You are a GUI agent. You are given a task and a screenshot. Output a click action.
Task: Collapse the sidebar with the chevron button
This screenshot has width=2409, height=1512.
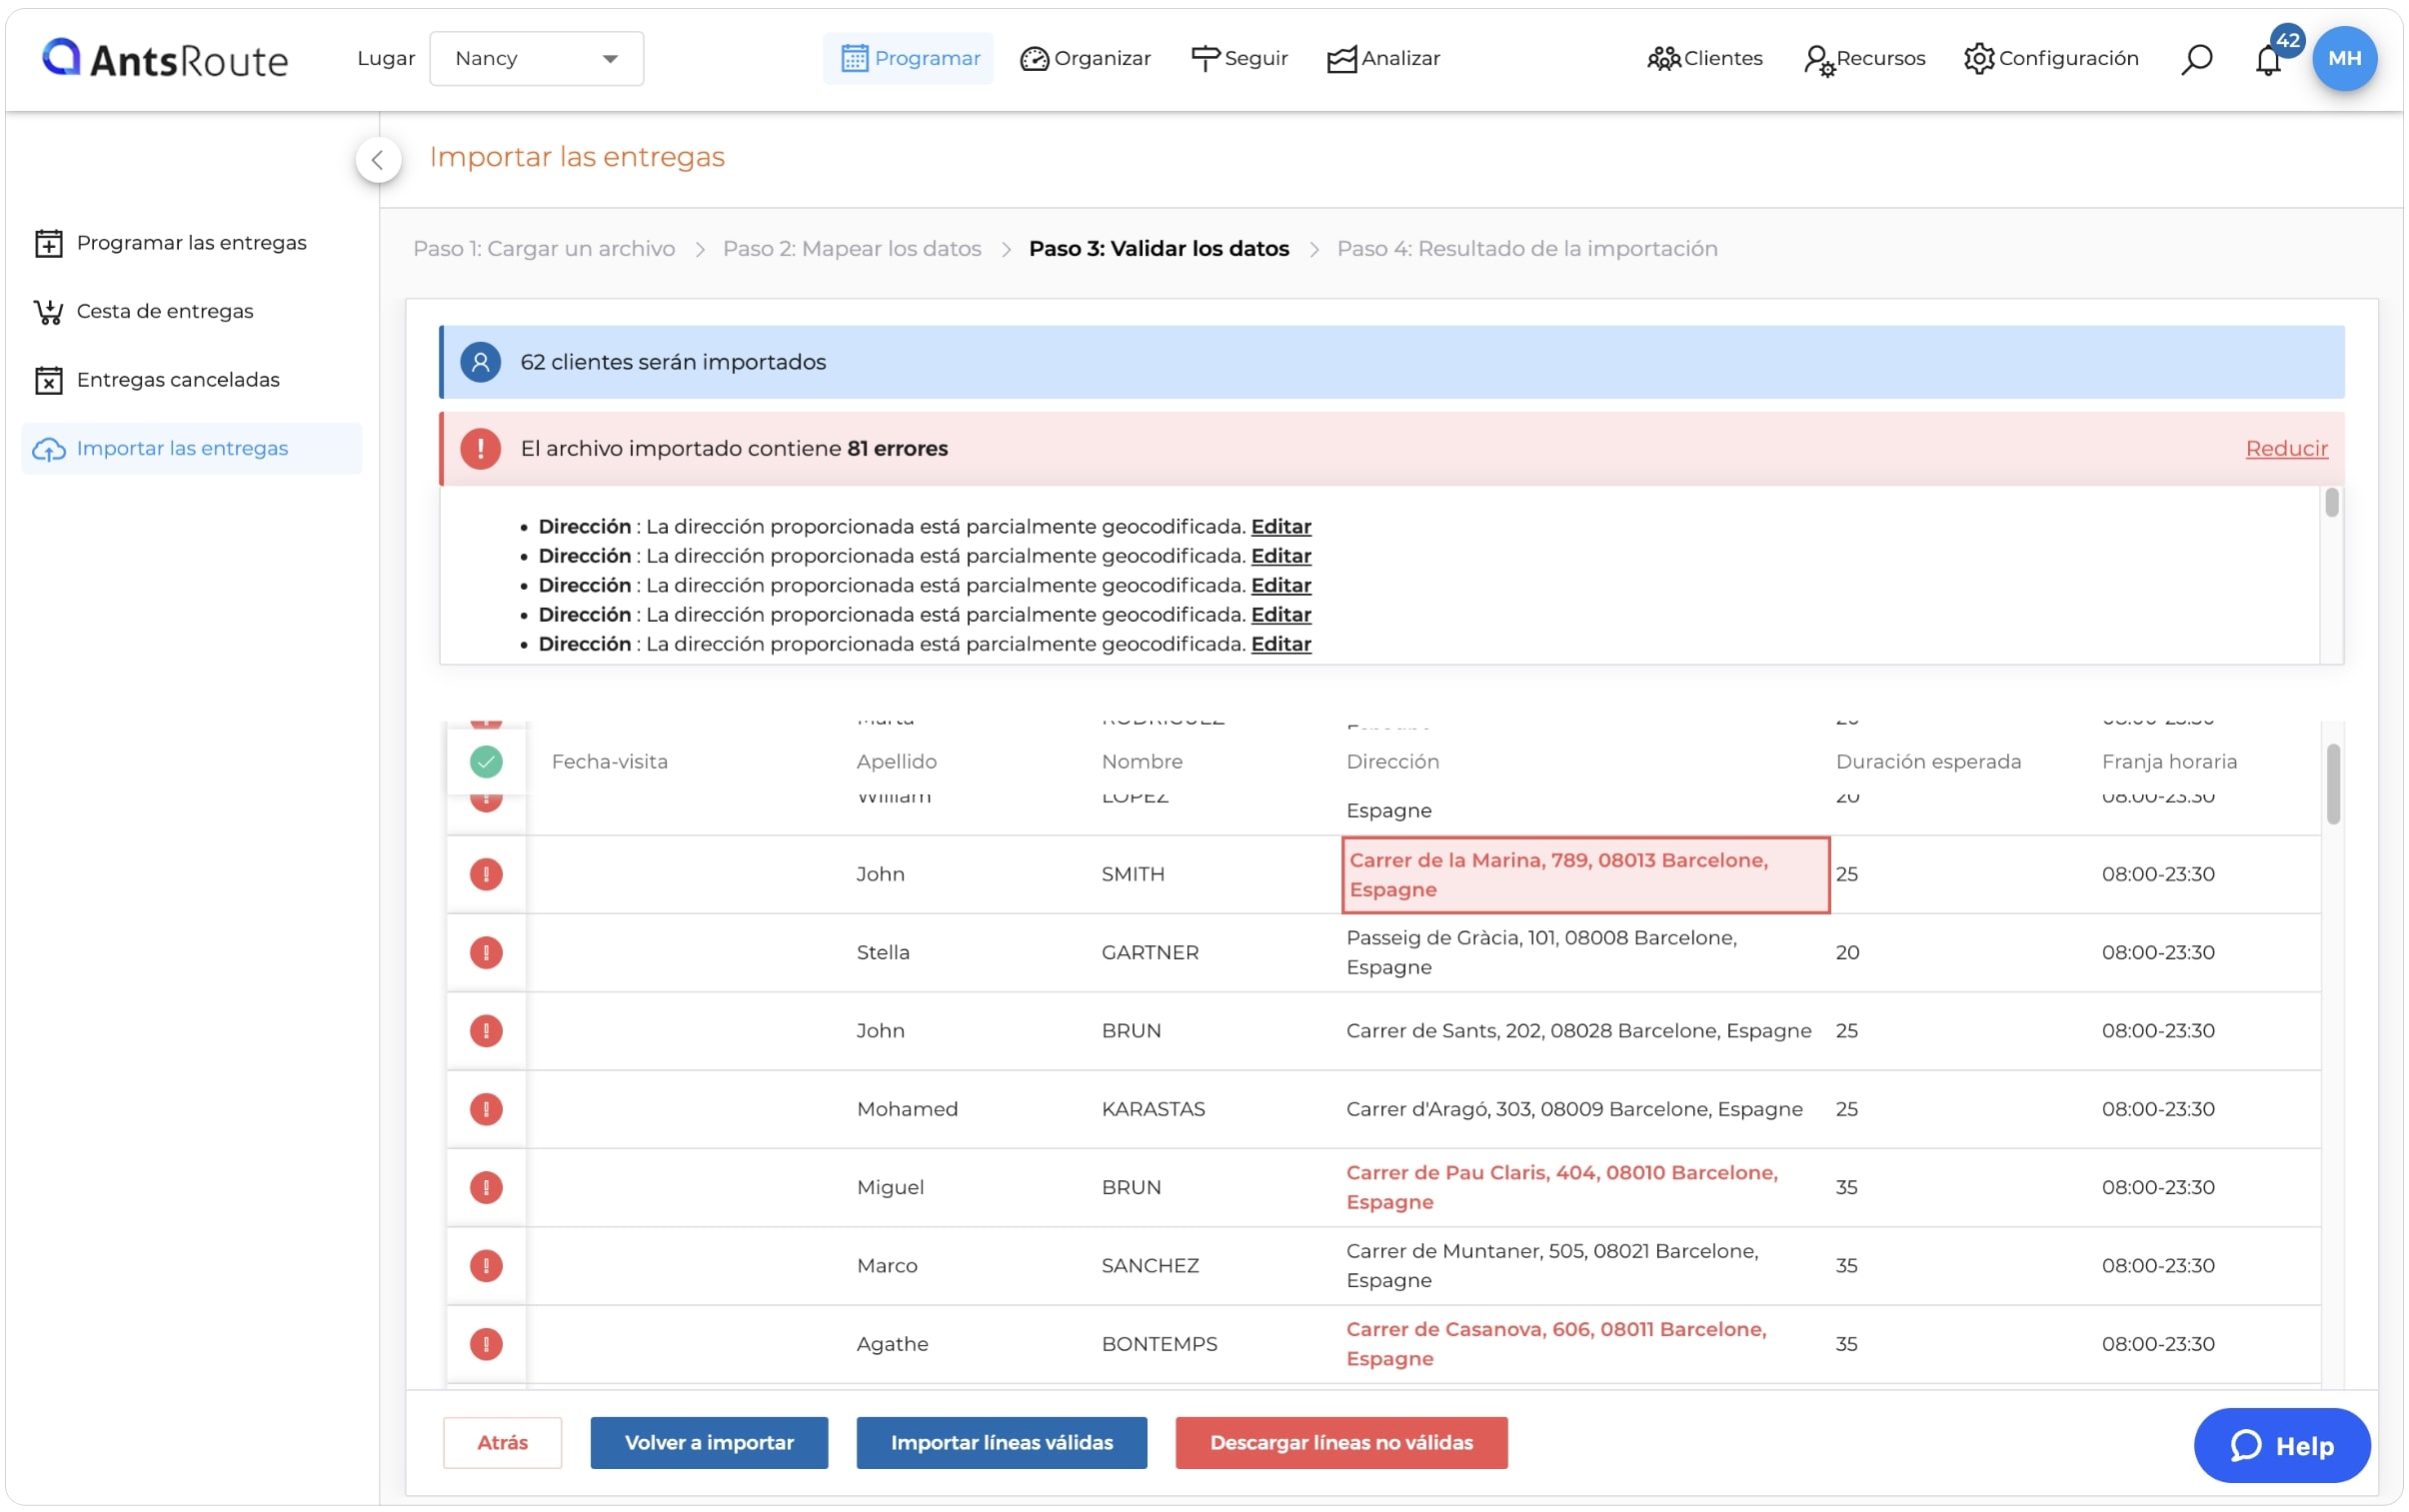coord(378,158)
